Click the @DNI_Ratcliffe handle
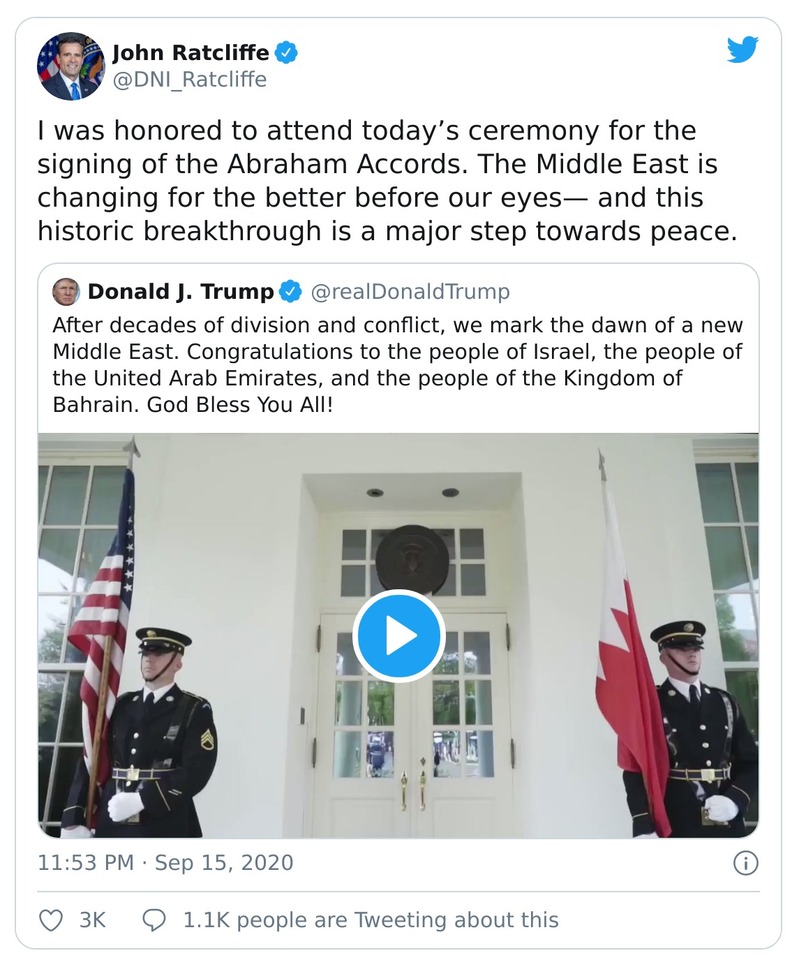Image resolution: width=799 pixels, height=967 pixels. [x=189, y=80]
